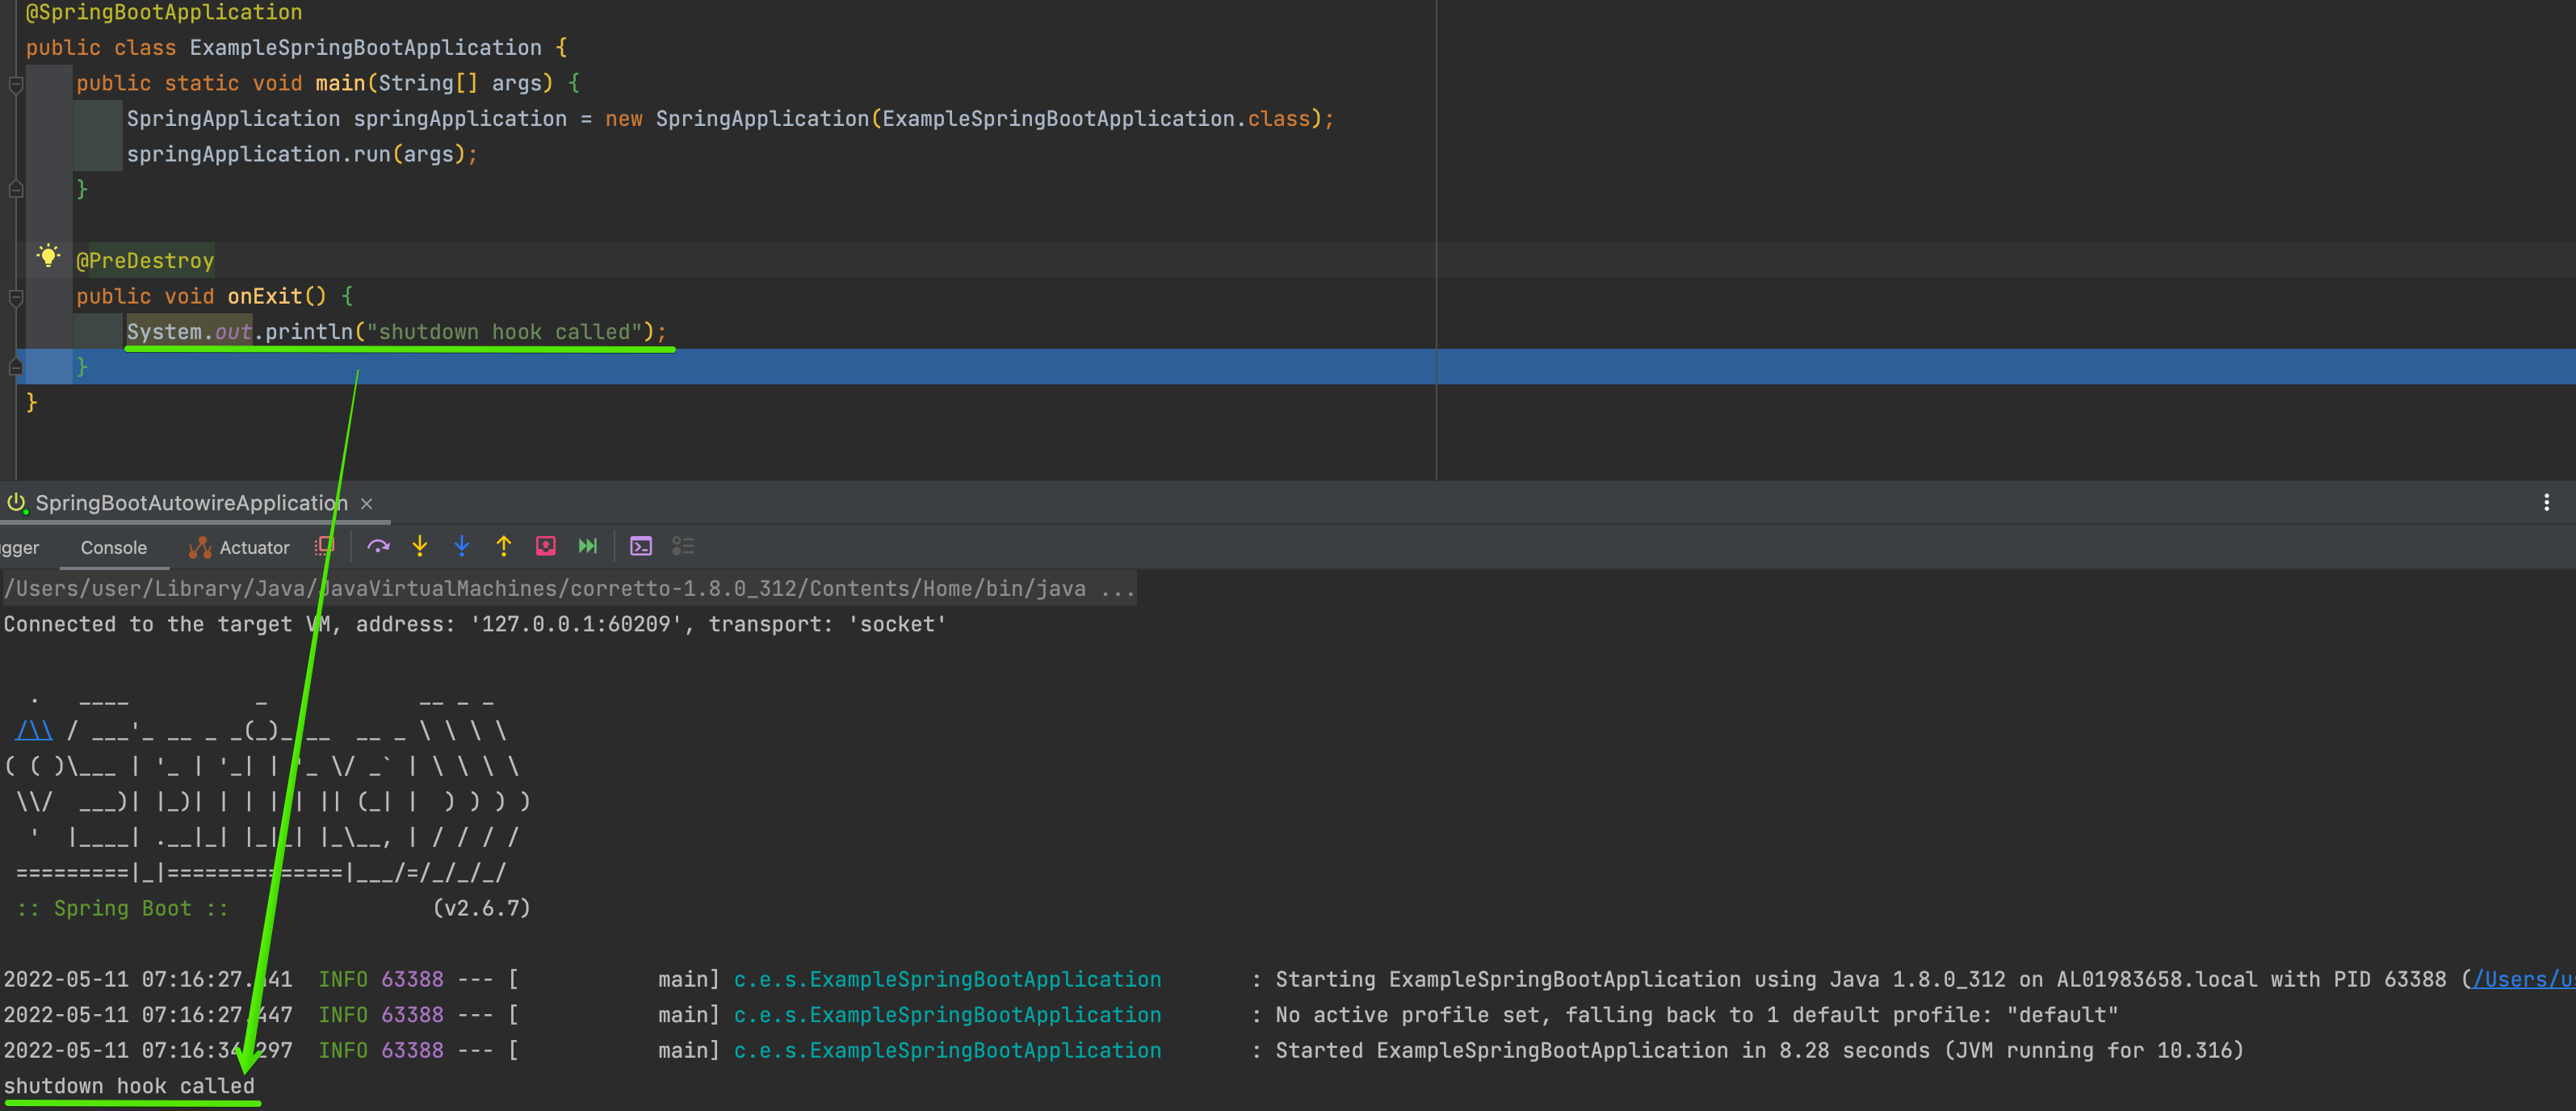Click the green Run to Cursor icon

coord(587,546)
